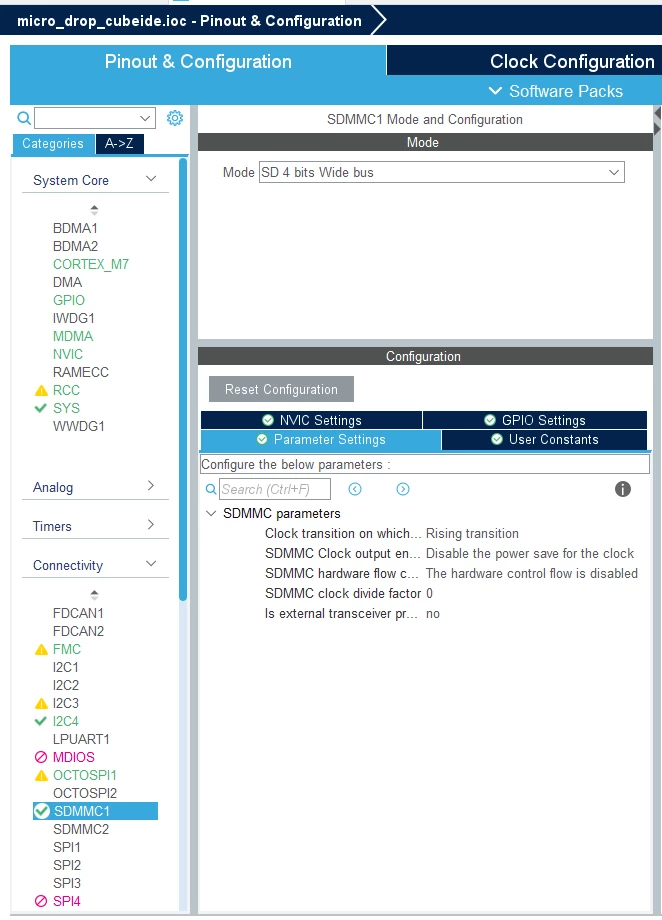This screenshot has height=920, width=662.
Task: Select SPI2 in Connectivity
Action: pos(67,865)
